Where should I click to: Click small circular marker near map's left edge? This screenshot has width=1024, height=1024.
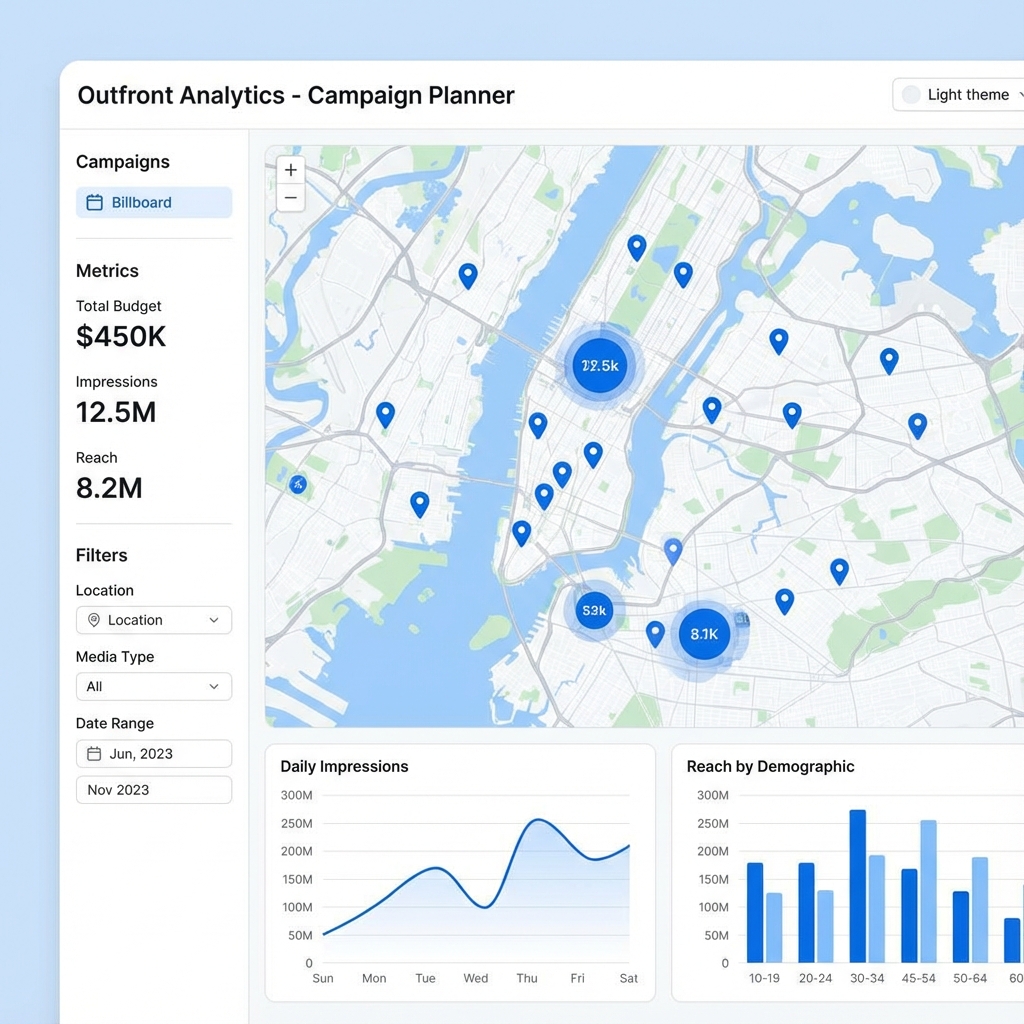tap(297, 485)
